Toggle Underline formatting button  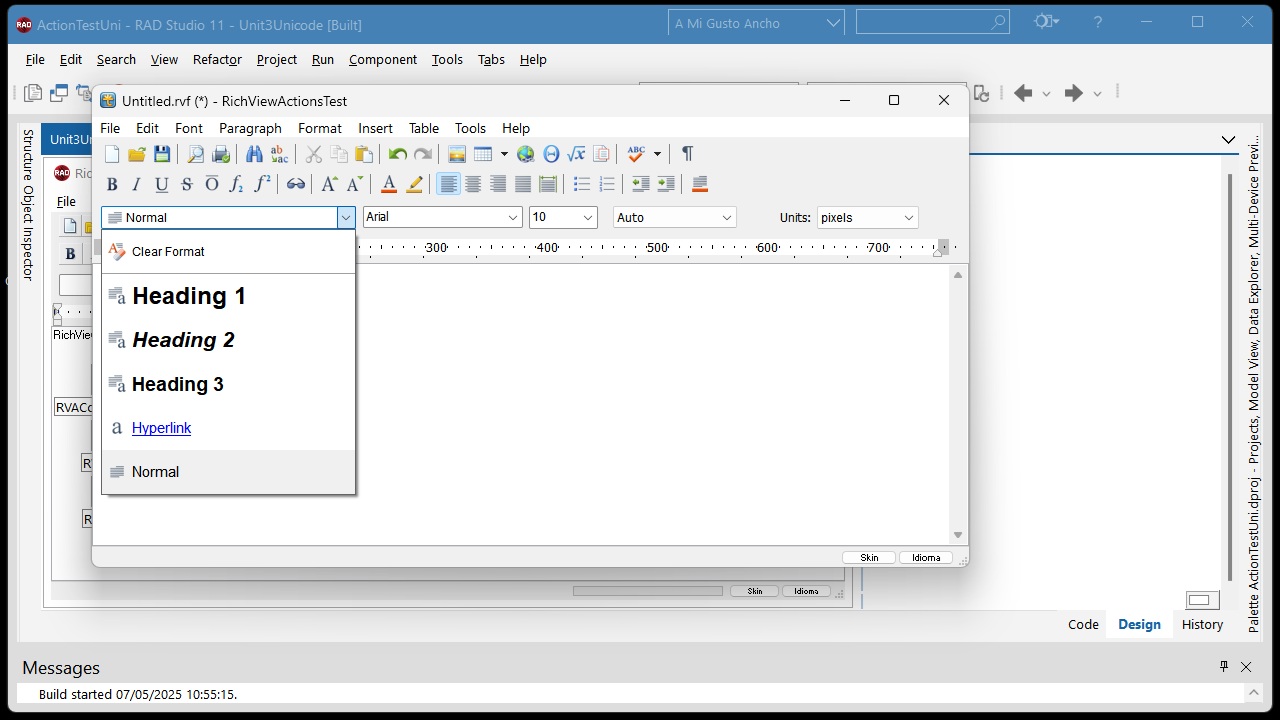[x=161, y=184]
